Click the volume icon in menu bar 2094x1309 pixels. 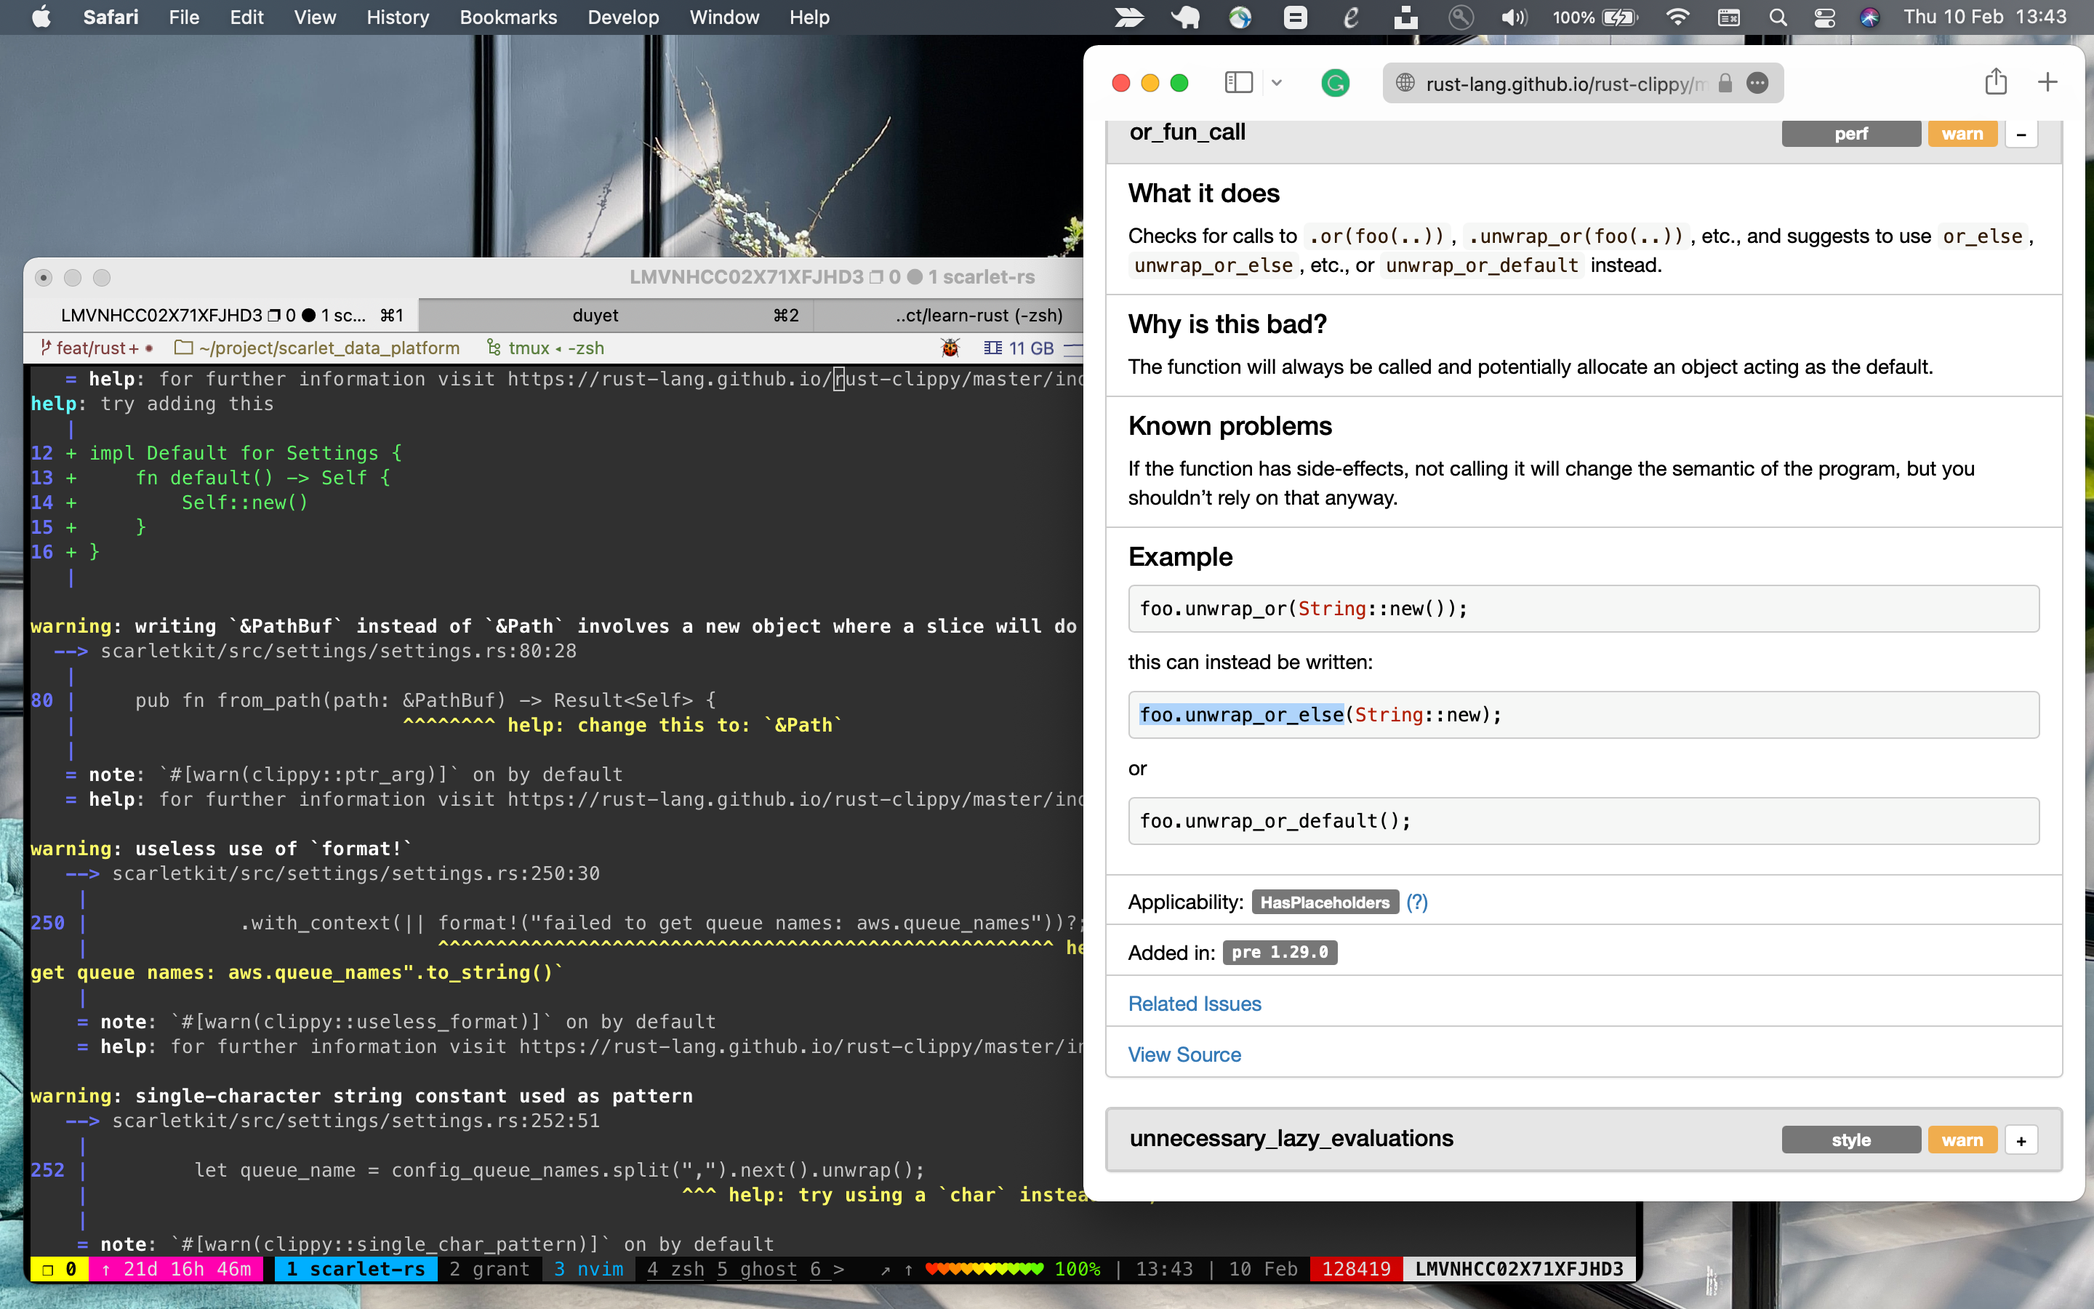pos(1513,17)
